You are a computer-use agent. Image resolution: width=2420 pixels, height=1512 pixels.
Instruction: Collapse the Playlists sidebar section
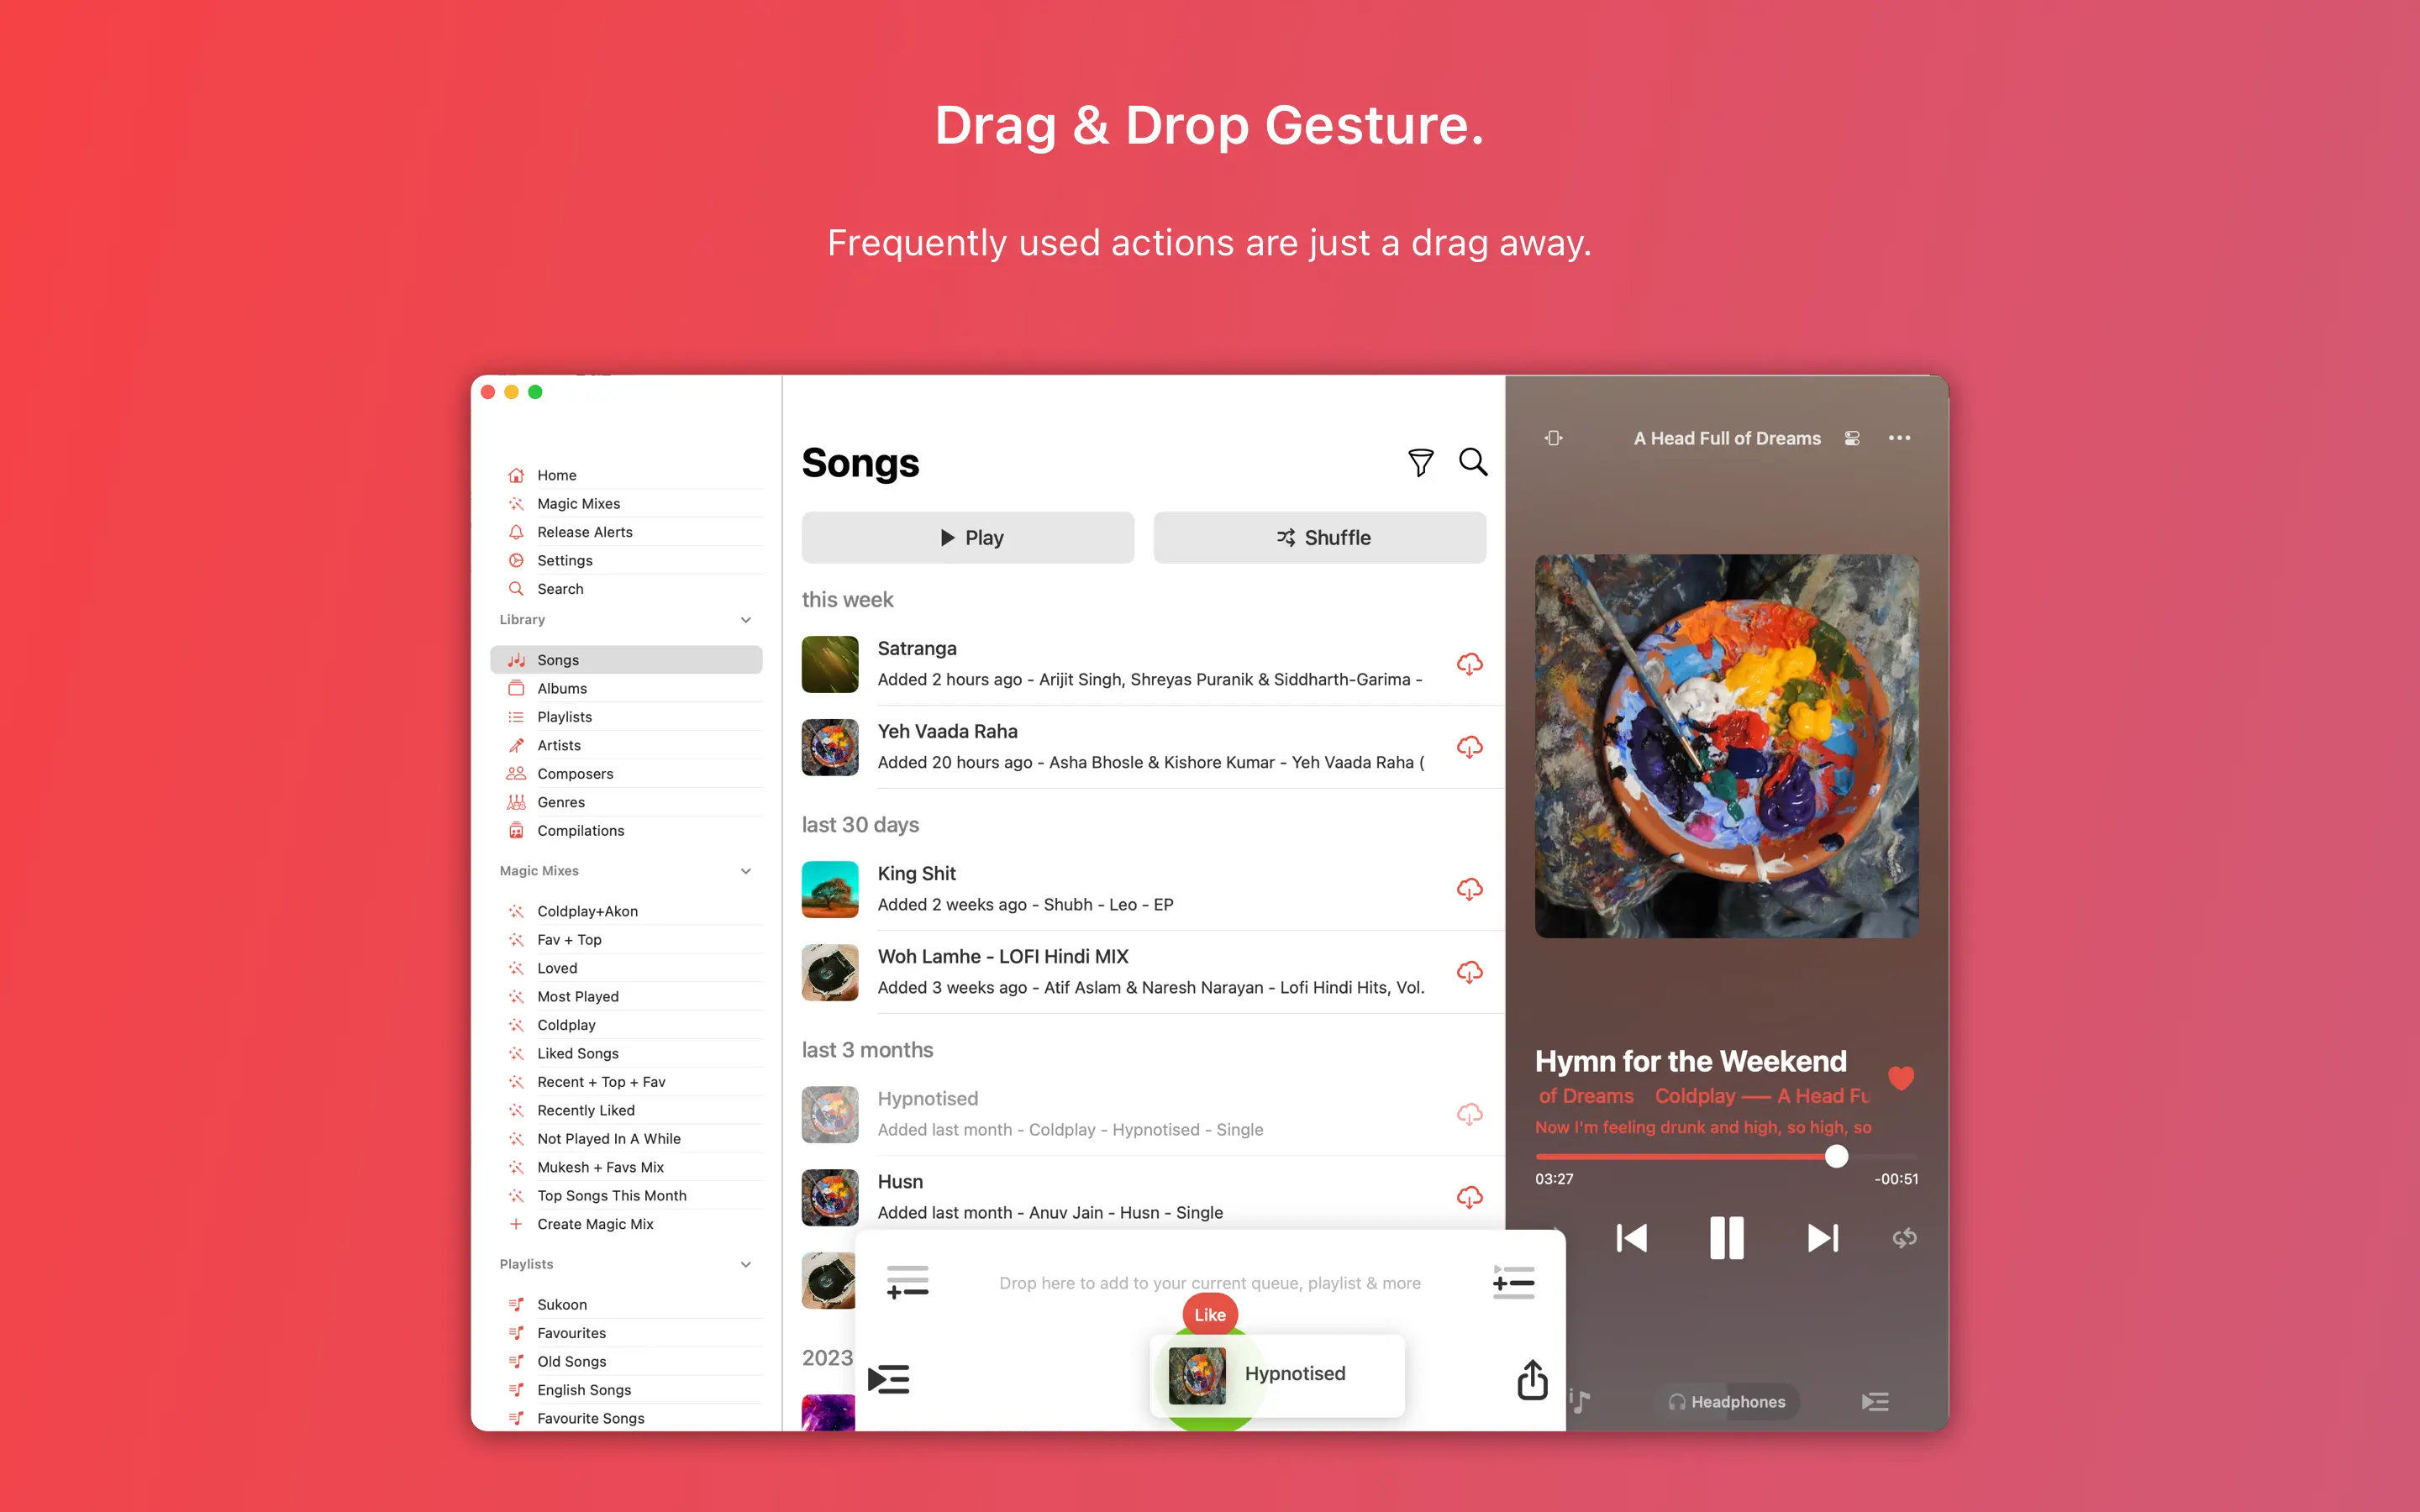[x=745, y=1264]
